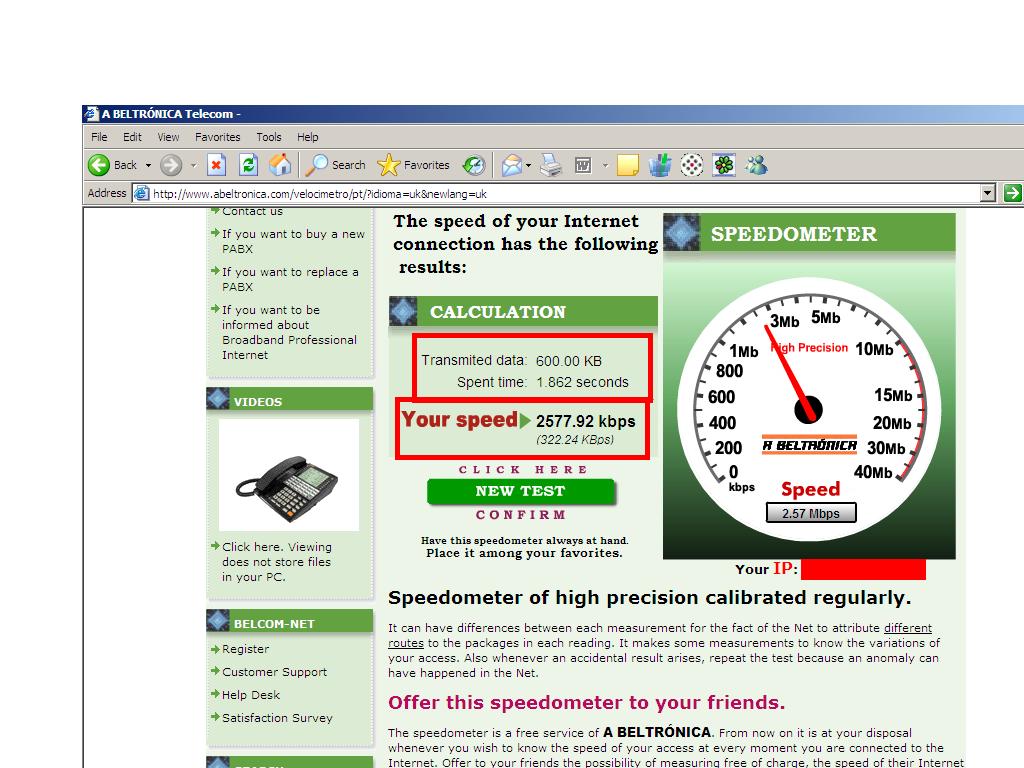Open the 'Click here. Viewing does not store files' link

(276, 562)
